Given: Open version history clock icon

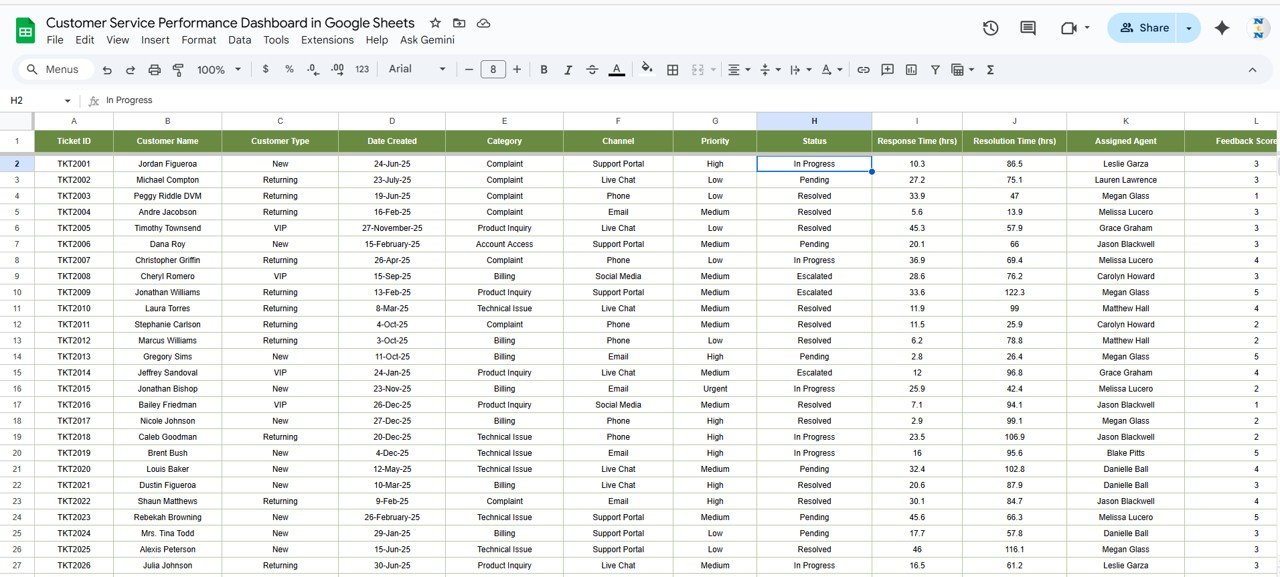Looking at the screenshot, I should [x=990, y=28].
